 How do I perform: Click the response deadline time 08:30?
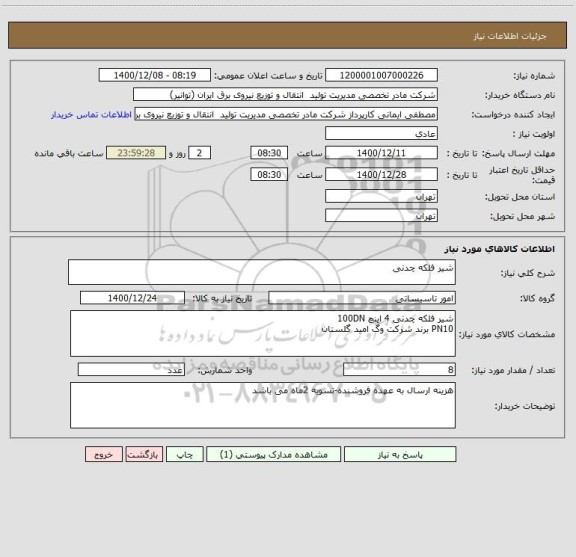pyautogui.click(x=269, y=153)
